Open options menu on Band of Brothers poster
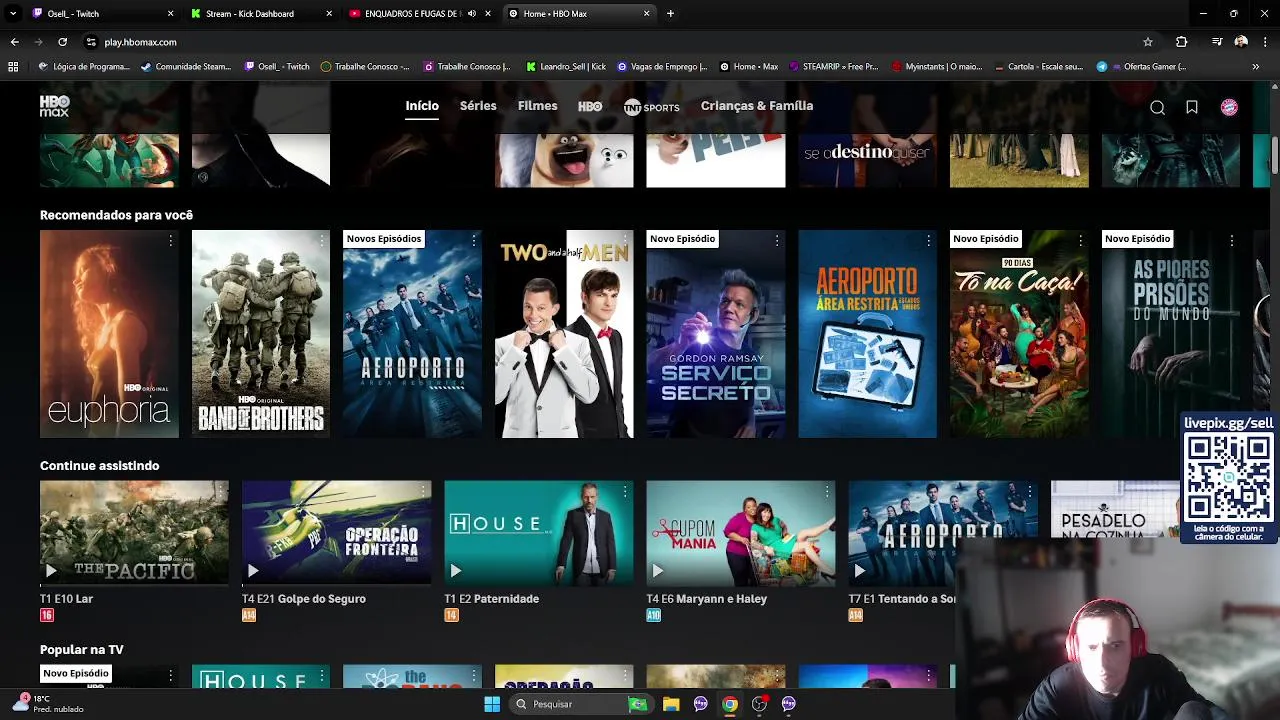The width and height of the screenshot is (1280, 720). pyautogui.click(x=322, y=241)
